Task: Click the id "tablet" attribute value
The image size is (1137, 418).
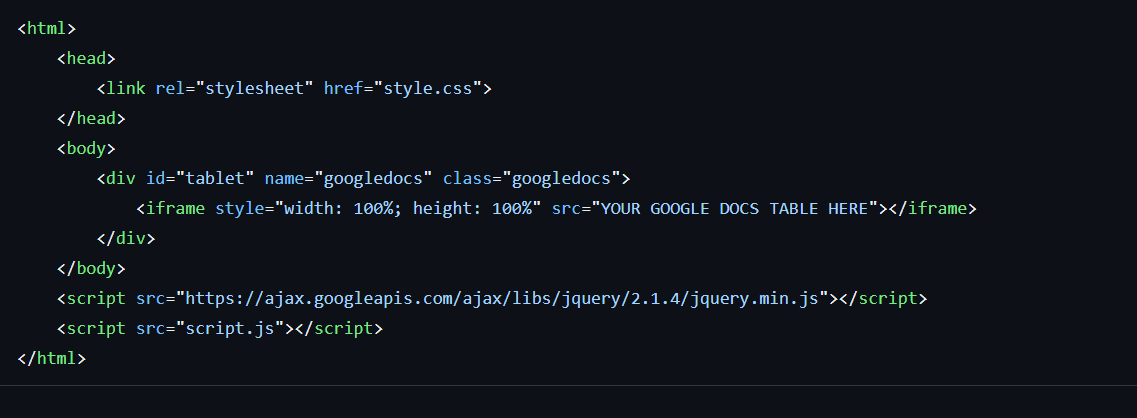Action: [x=215, y=179]
